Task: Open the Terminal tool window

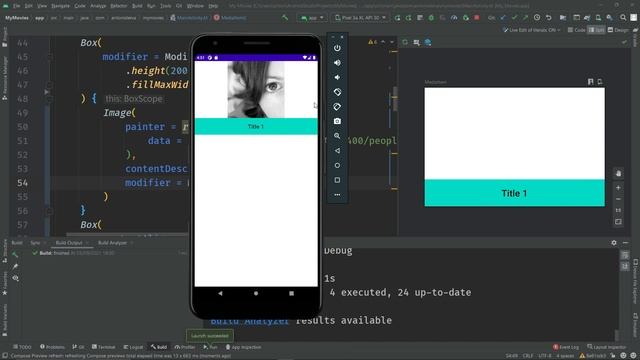Action: pyautogui.click(x=104, y=347)
